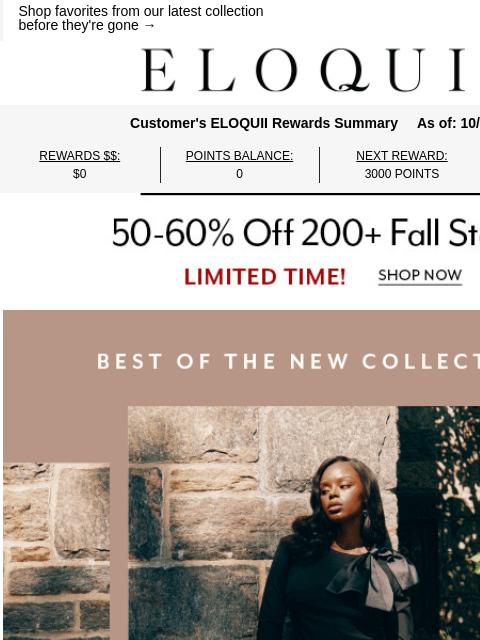Click the arrow after 'before they're gone'
The image size is (480, 640).
[x=149, y=25]
